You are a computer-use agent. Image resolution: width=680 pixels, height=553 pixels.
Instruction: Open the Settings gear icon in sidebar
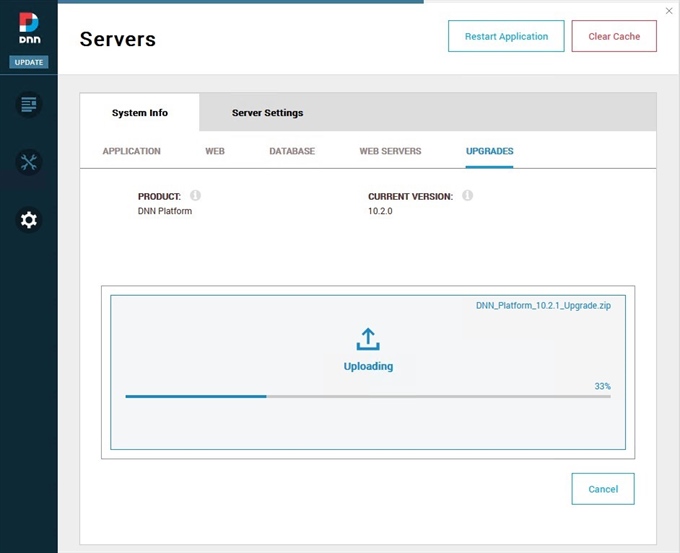[28, 220]
